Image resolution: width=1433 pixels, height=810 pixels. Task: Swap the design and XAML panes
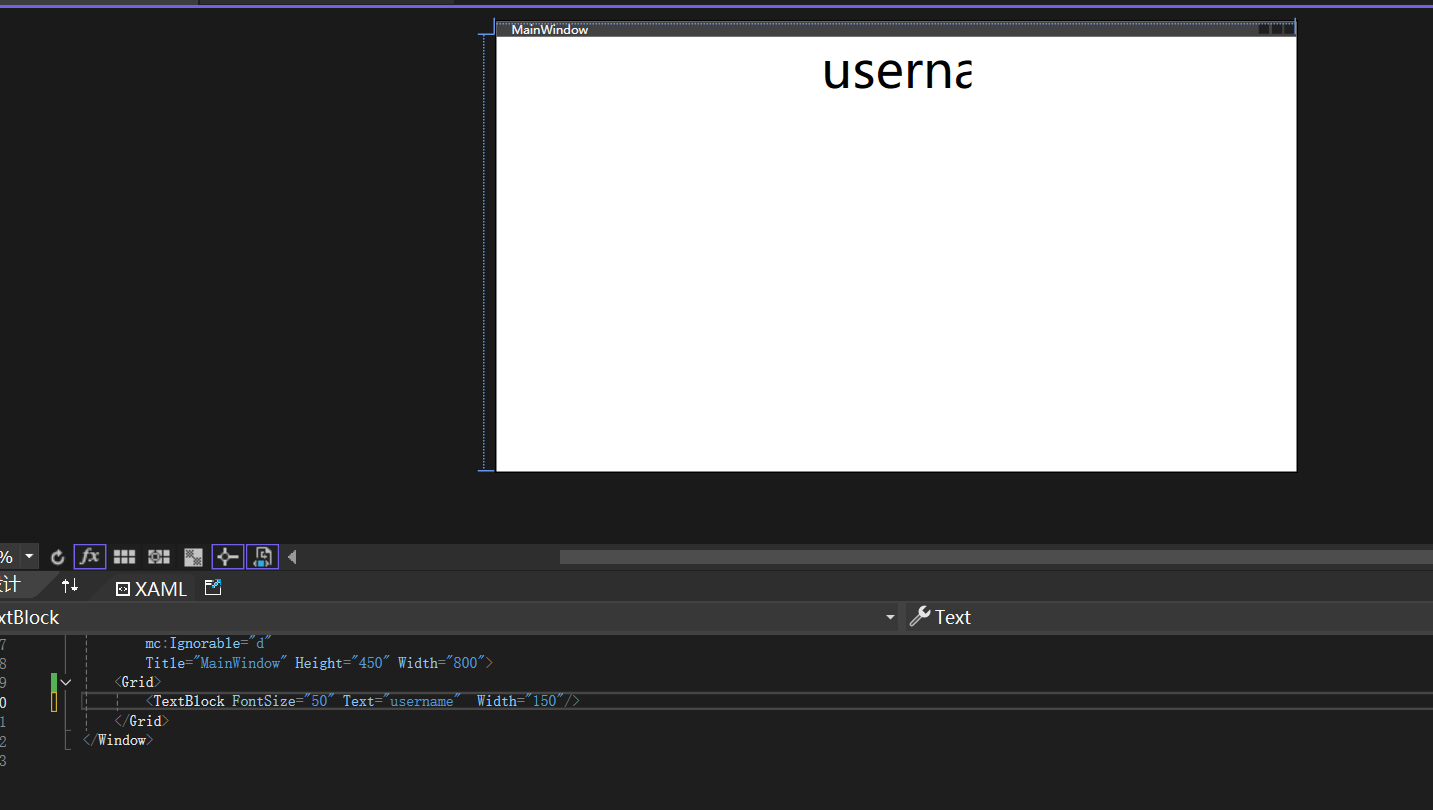(x=70, y=586)
